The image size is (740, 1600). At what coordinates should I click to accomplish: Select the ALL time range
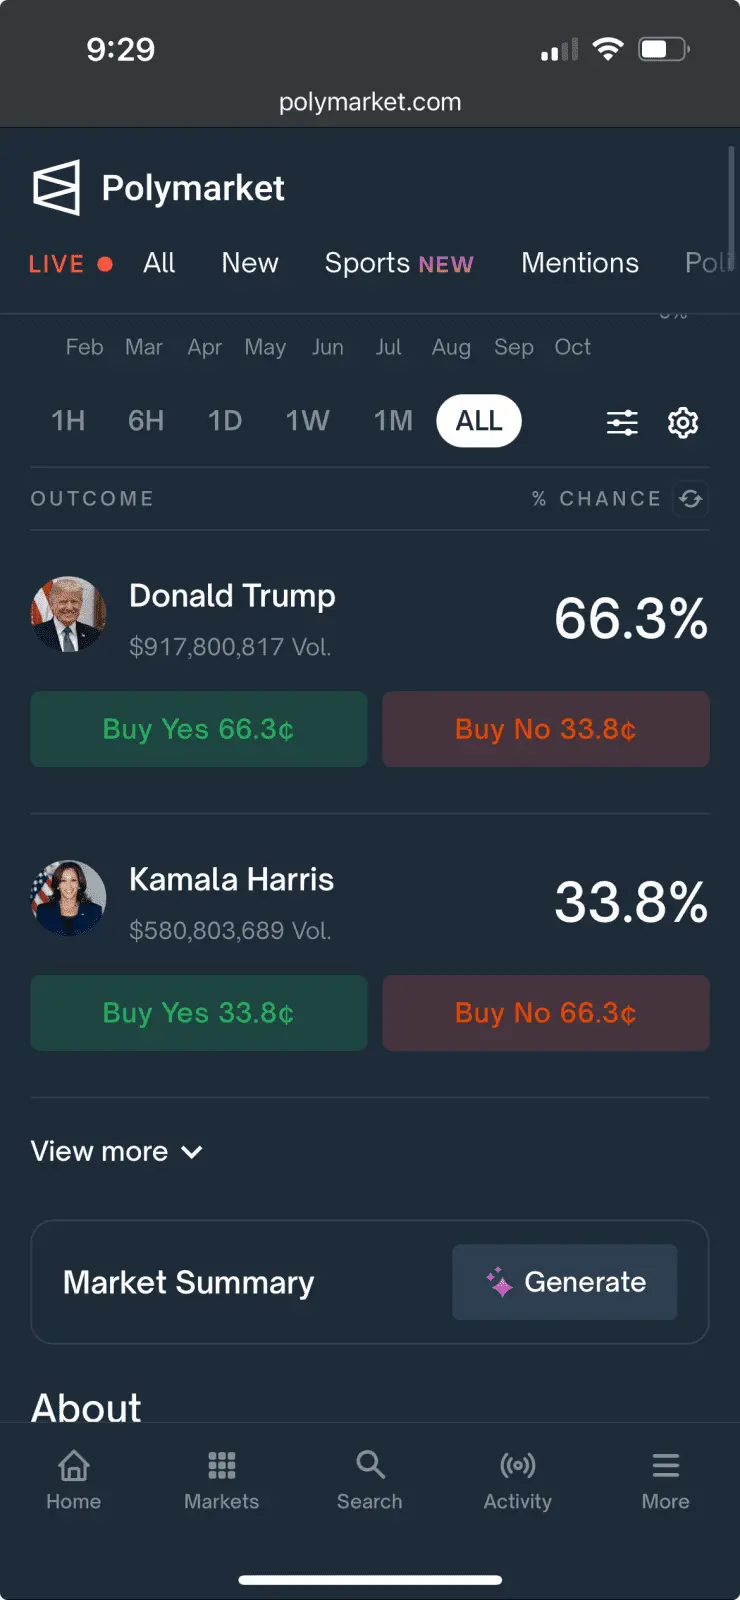coord(479,421)
